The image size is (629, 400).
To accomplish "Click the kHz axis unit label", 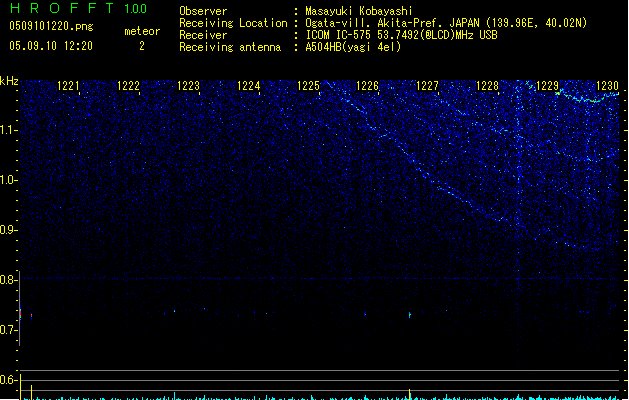I will (x=9, y=81).
